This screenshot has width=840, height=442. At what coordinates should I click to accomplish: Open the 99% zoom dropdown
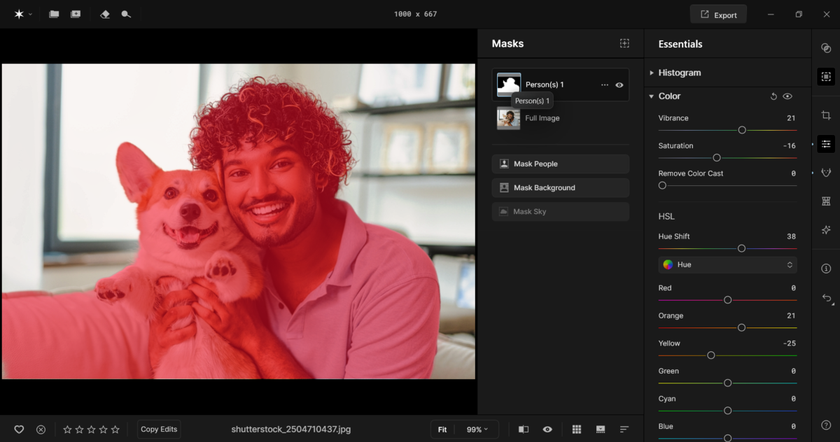pos(477,429)
